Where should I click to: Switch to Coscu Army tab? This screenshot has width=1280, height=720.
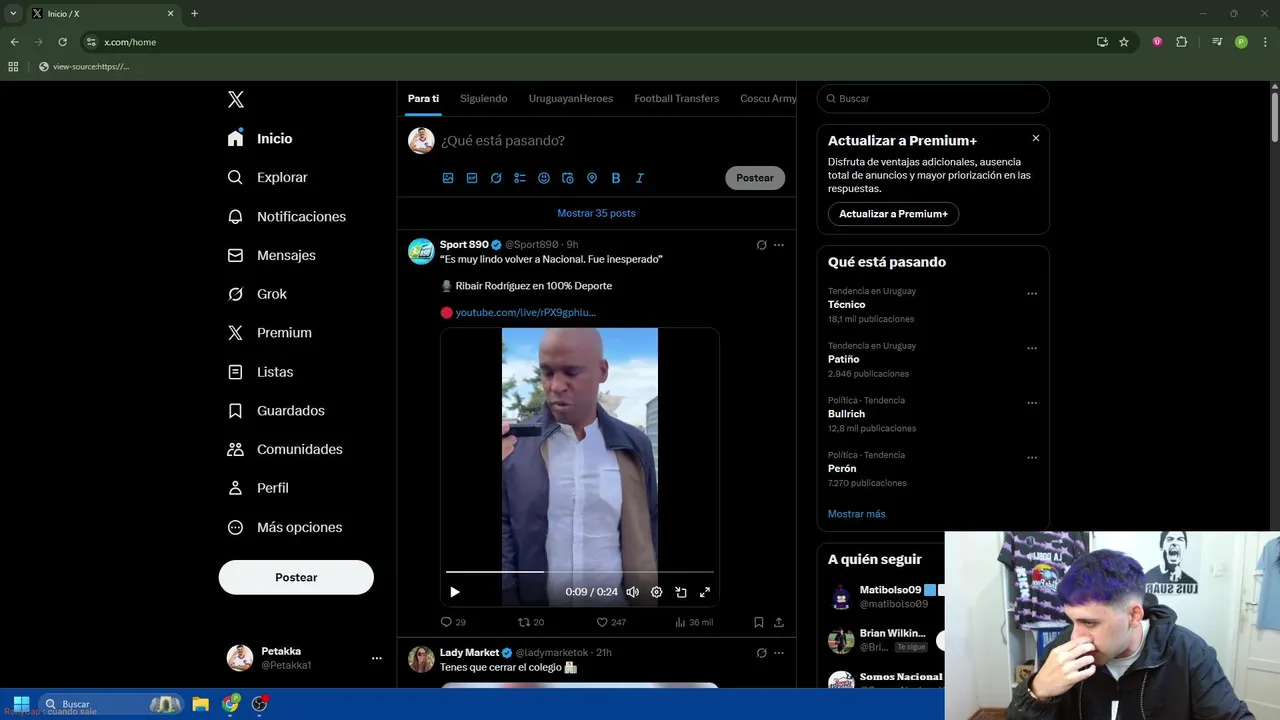[x=768, y=98]
